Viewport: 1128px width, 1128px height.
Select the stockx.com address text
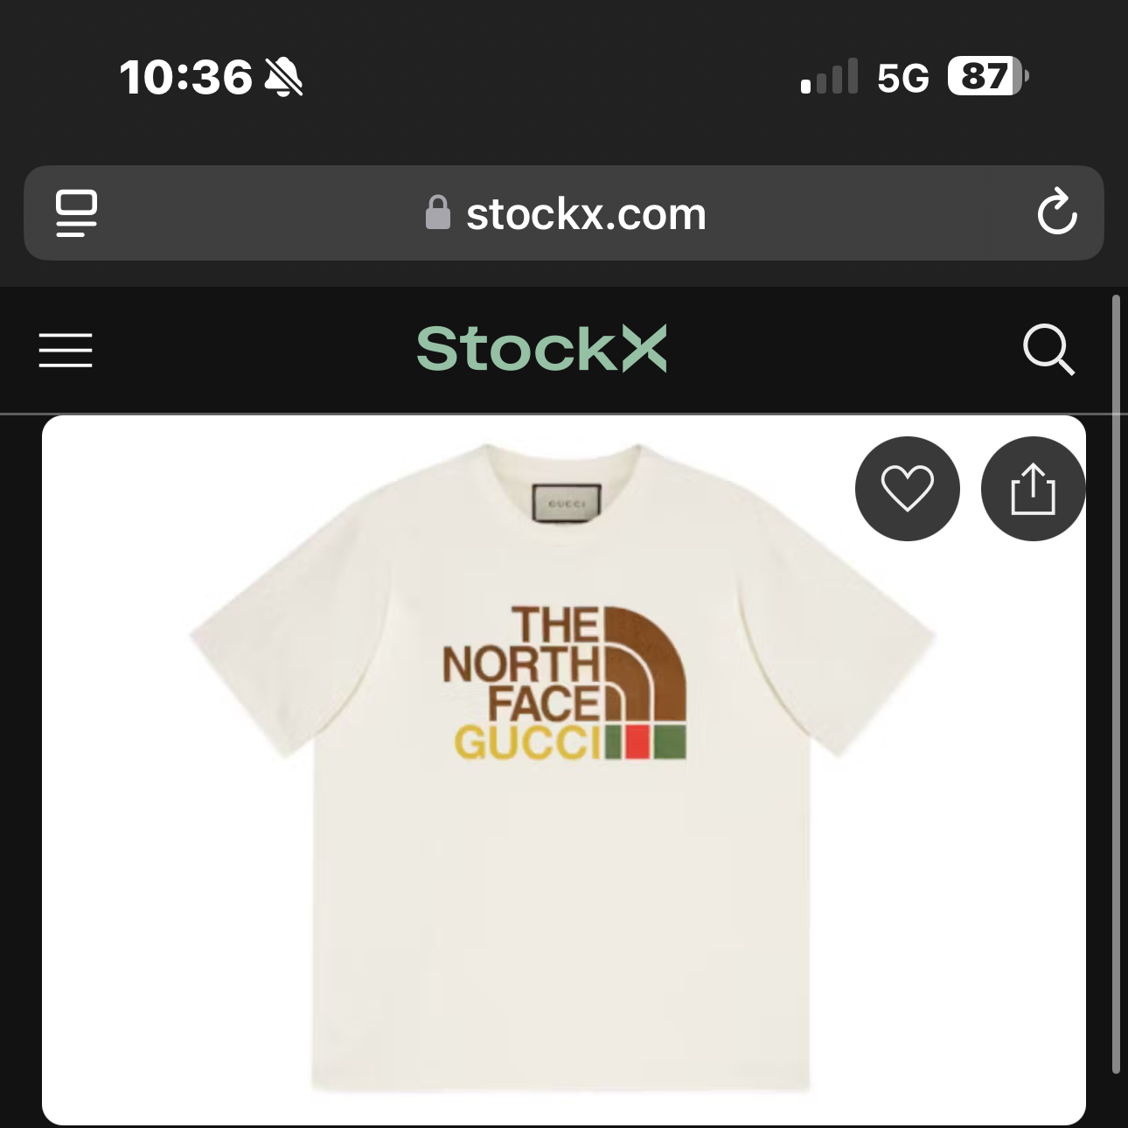pyautogui.click(x=586, y=214)
